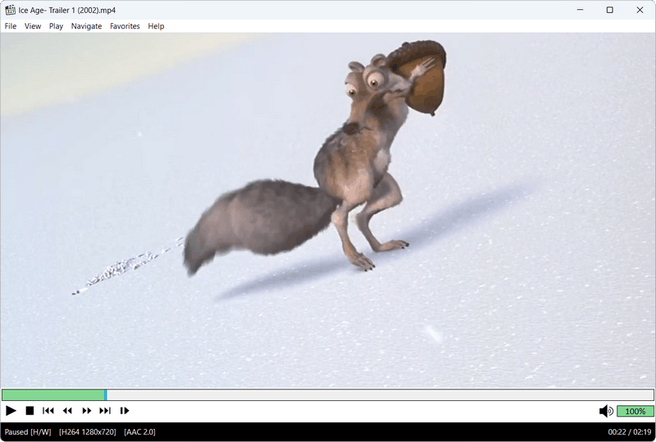656x442 pixels.
Task: Click the seek bar's blue position handle
Action: click(106, 395)
